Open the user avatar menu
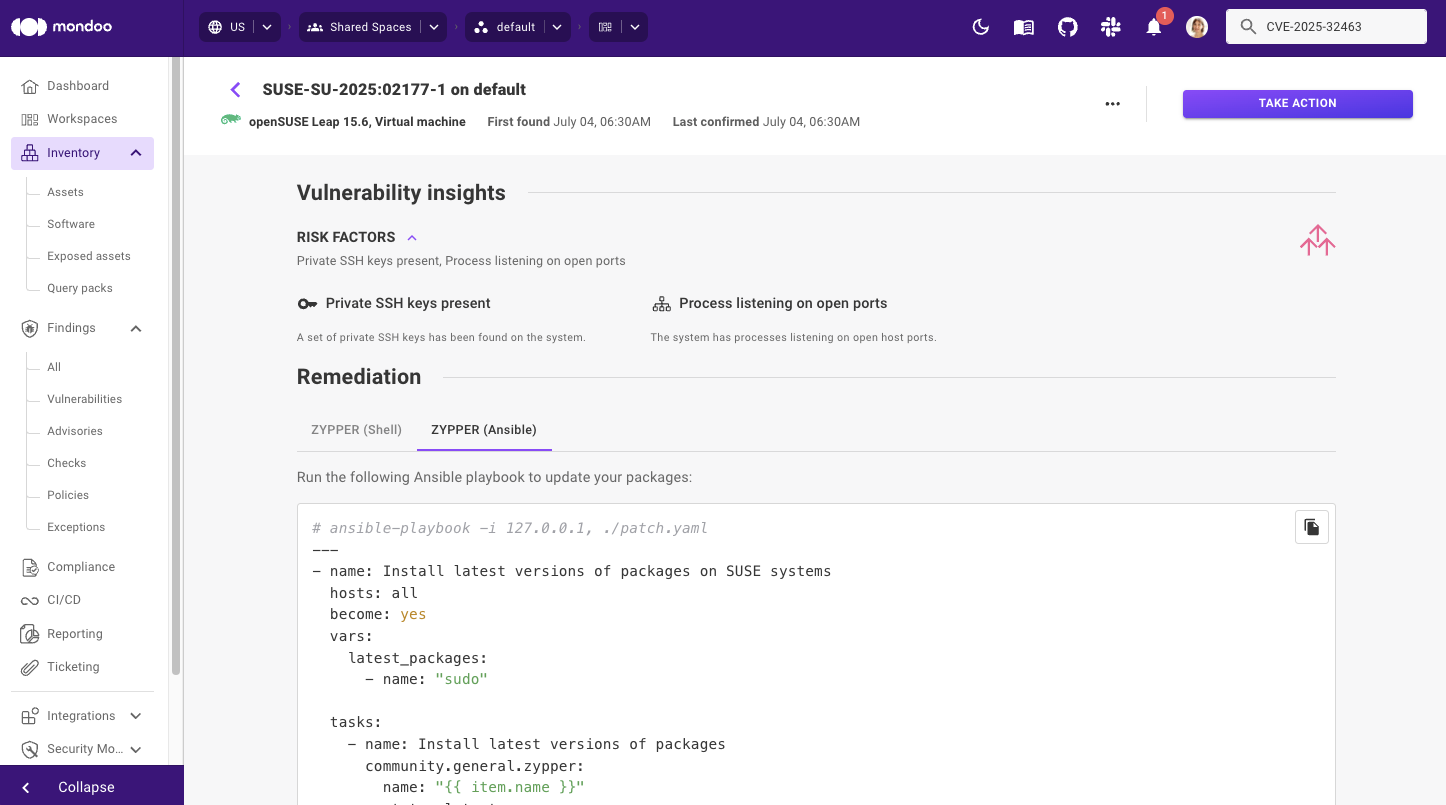This screenshot has height=805, width=1446. 1197,27
